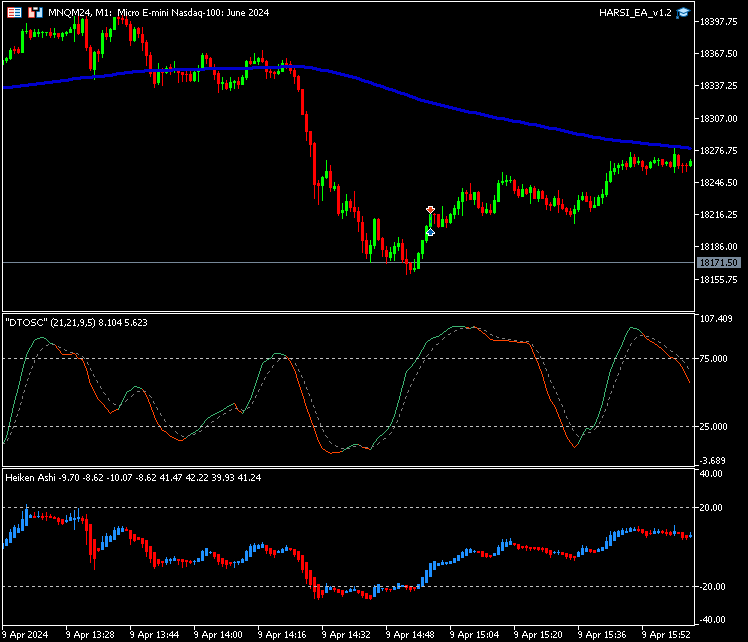The height and width of the screenshot is (642, 748).
Task: Click the 18216.25 price scale value
Action: point(718,215)
